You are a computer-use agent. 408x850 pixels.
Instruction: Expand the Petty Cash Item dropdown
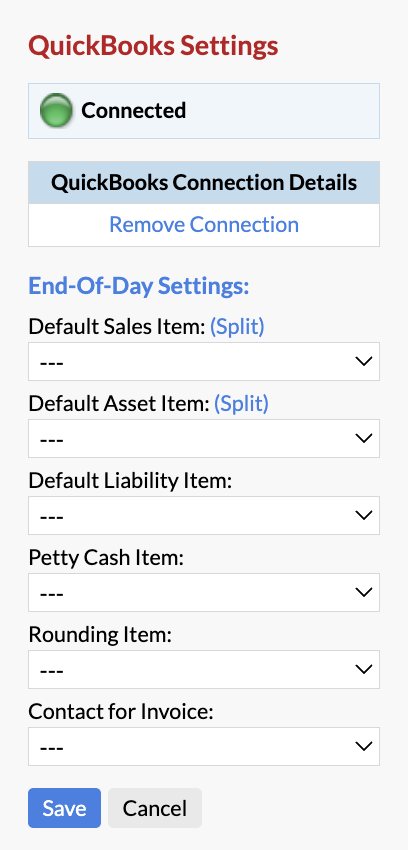[x=204, y=592]
